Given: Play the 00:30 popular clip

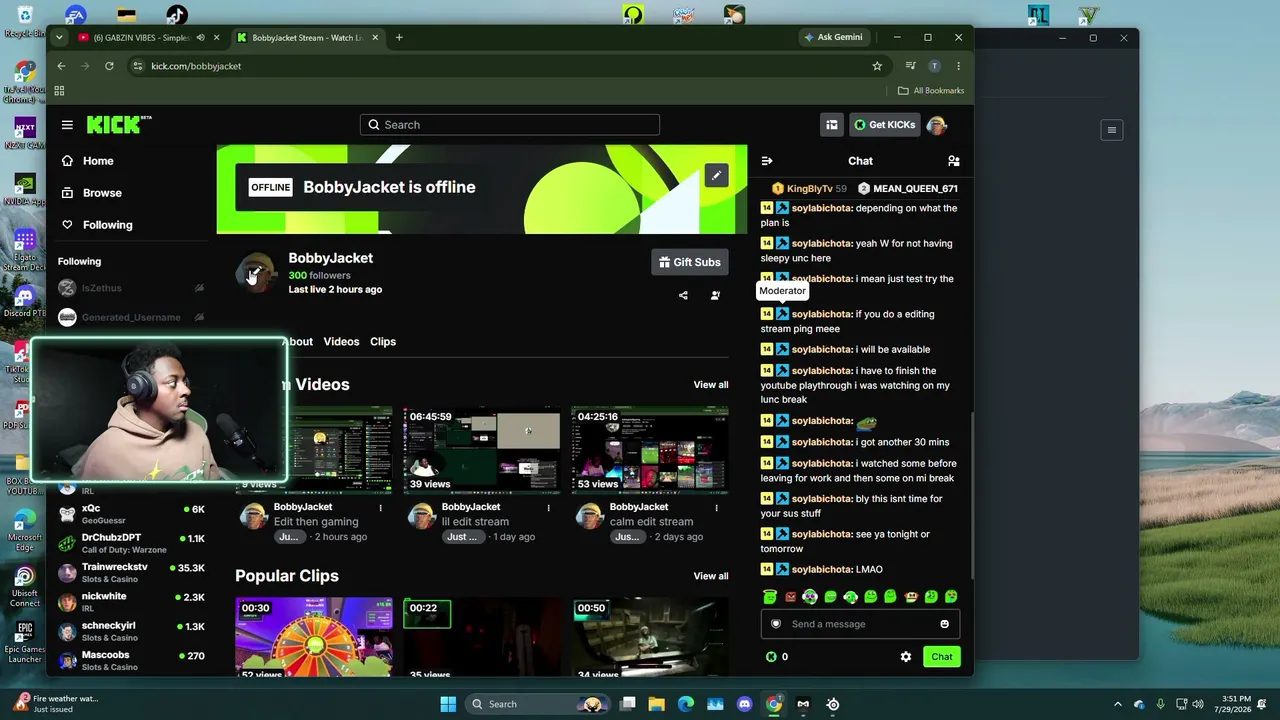Looking at the screenshot, I should (314, 637).
